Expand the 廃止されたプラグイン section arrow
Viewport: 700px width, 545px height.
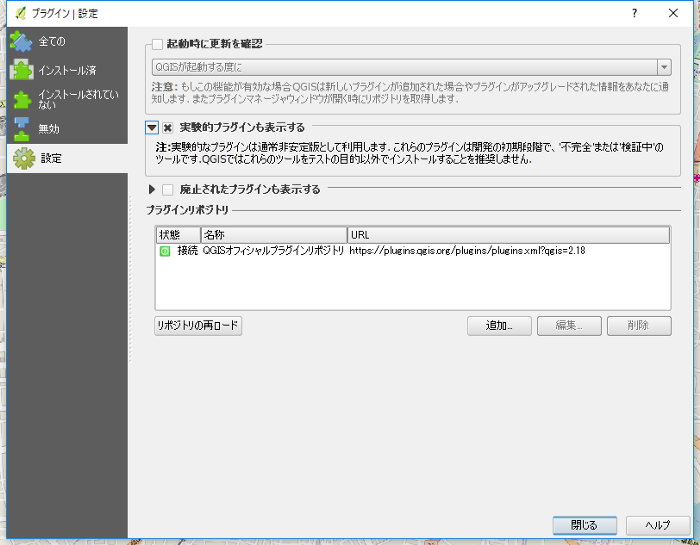point(152,189)
